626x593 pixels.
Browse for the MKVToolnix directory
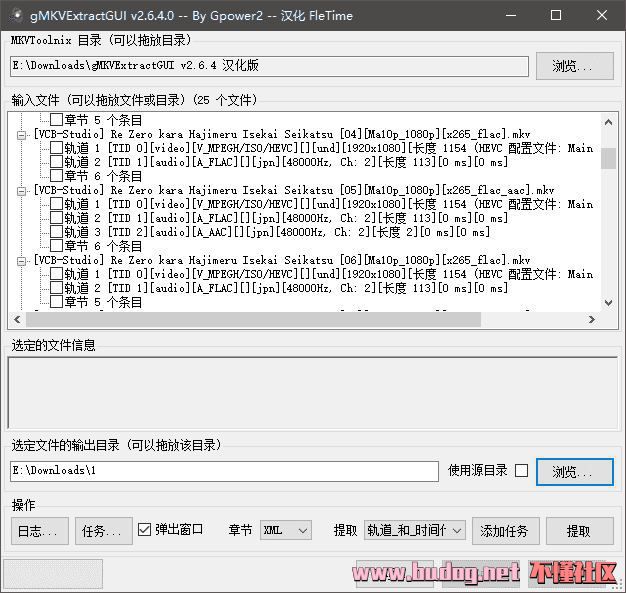578,66
